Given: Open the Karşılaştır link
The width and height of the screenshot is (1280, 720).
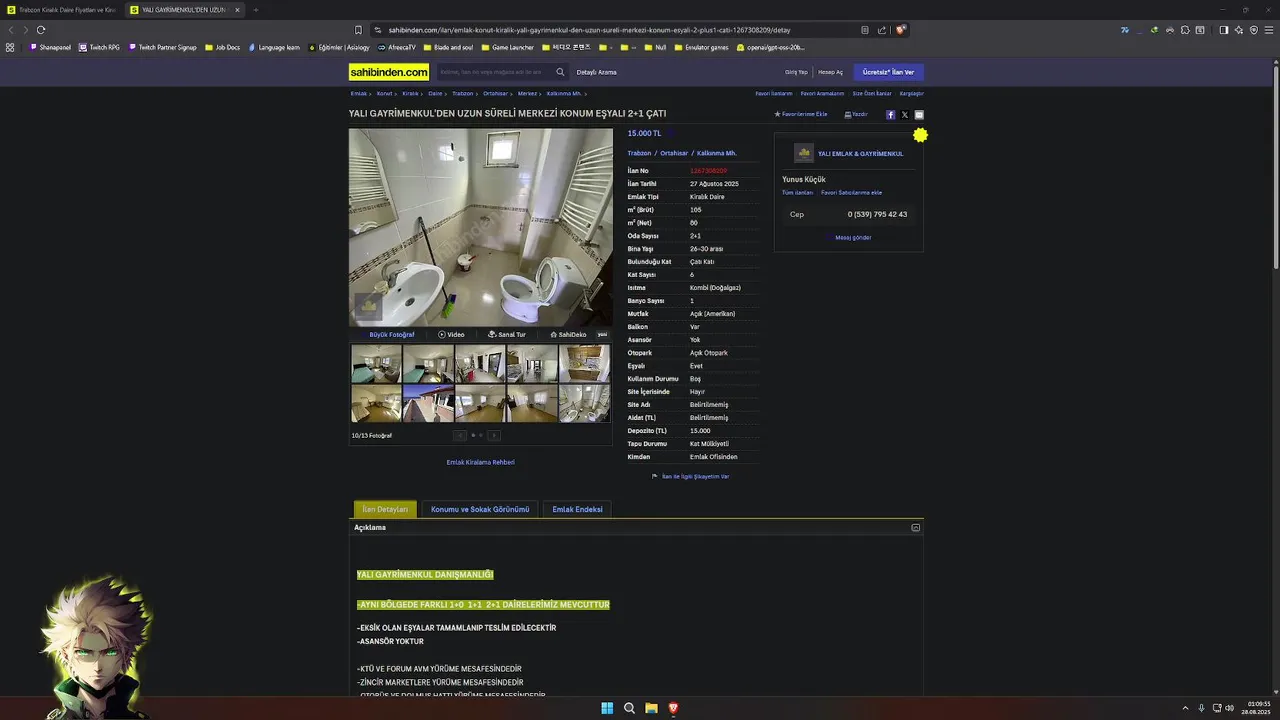Looking at the screenshot, I should point(911,93).
